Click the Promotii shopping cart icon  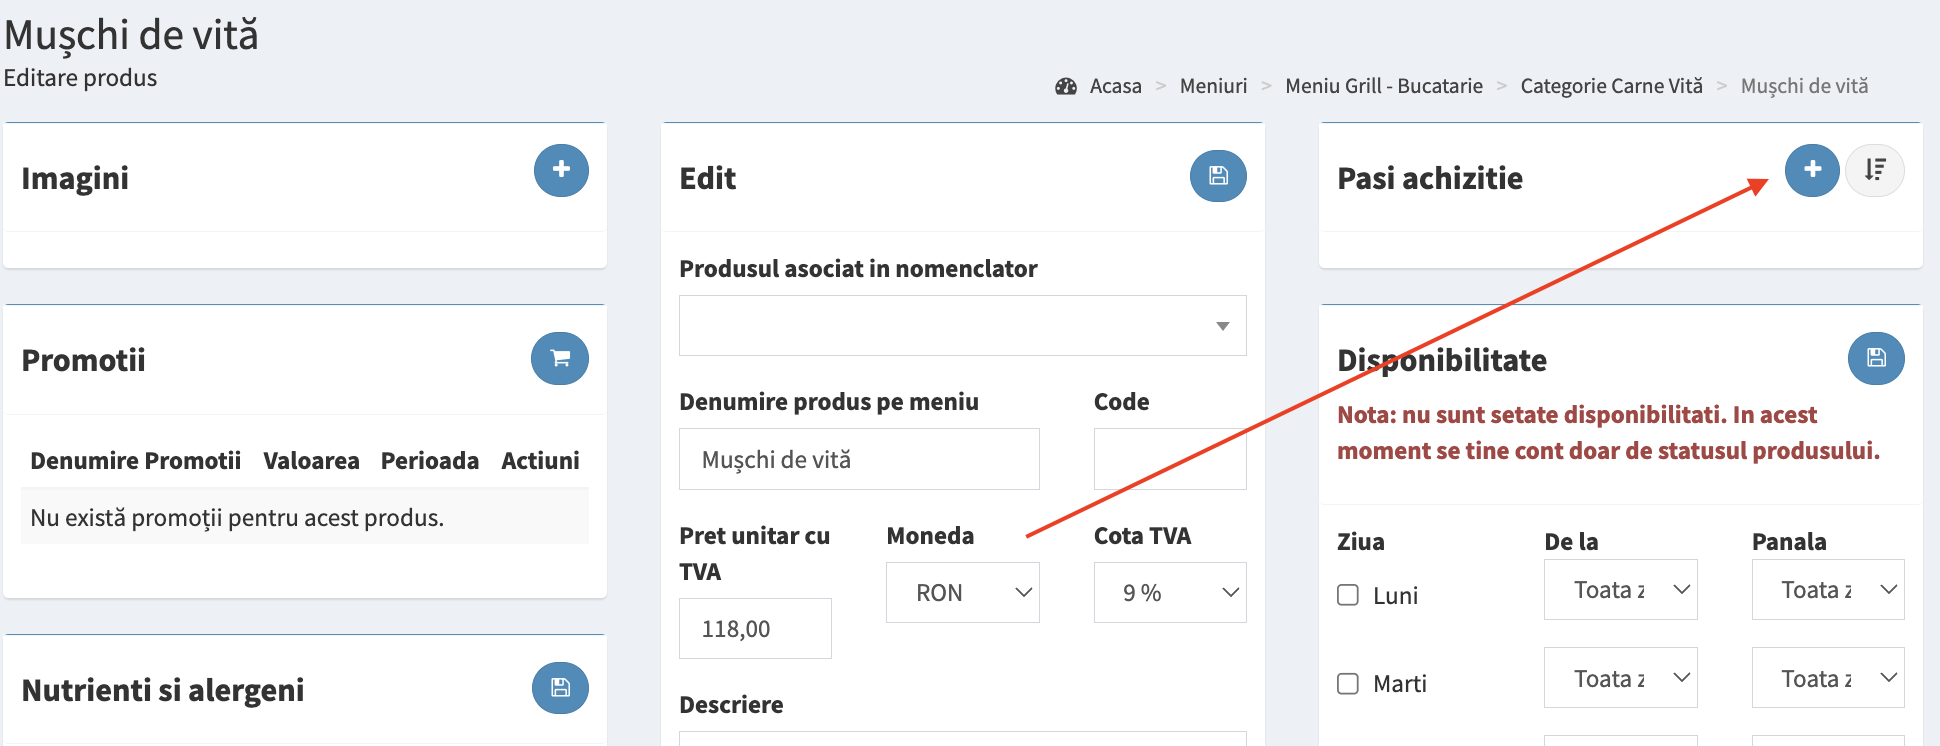560,358
